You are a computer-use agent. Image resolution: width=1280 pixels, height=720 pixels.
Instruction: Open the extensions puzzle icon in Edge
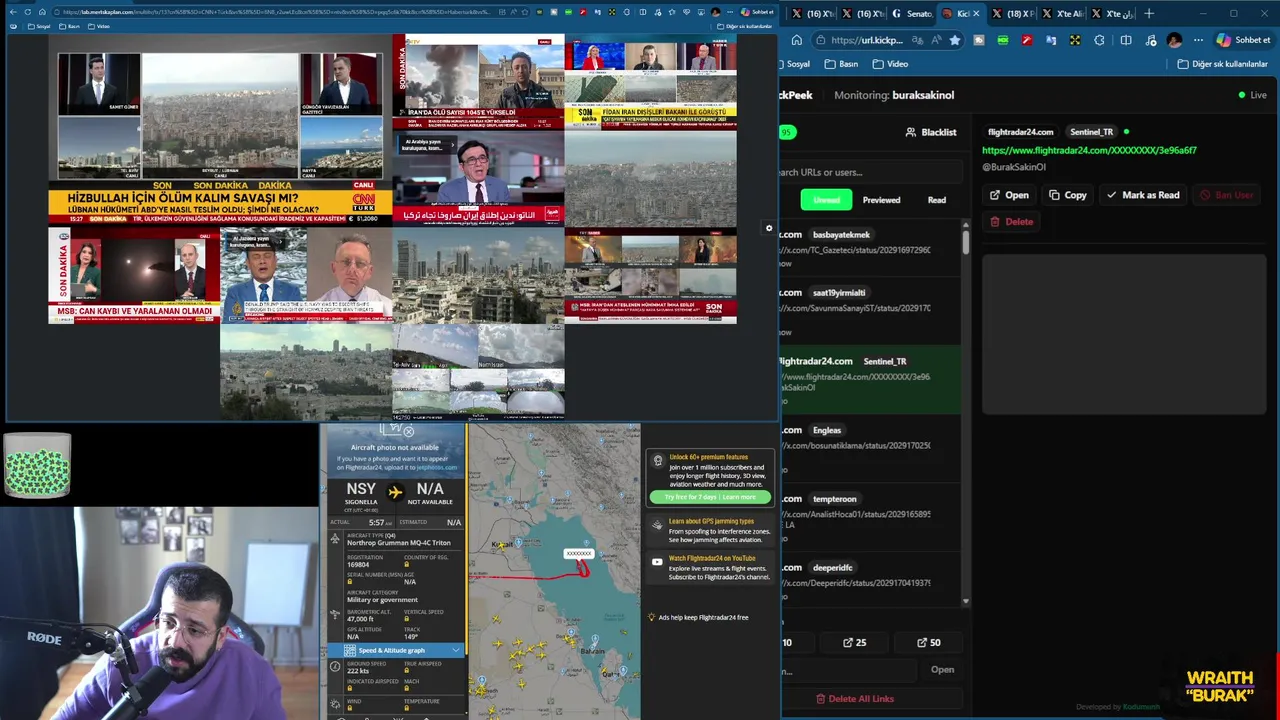(1099, 40)
